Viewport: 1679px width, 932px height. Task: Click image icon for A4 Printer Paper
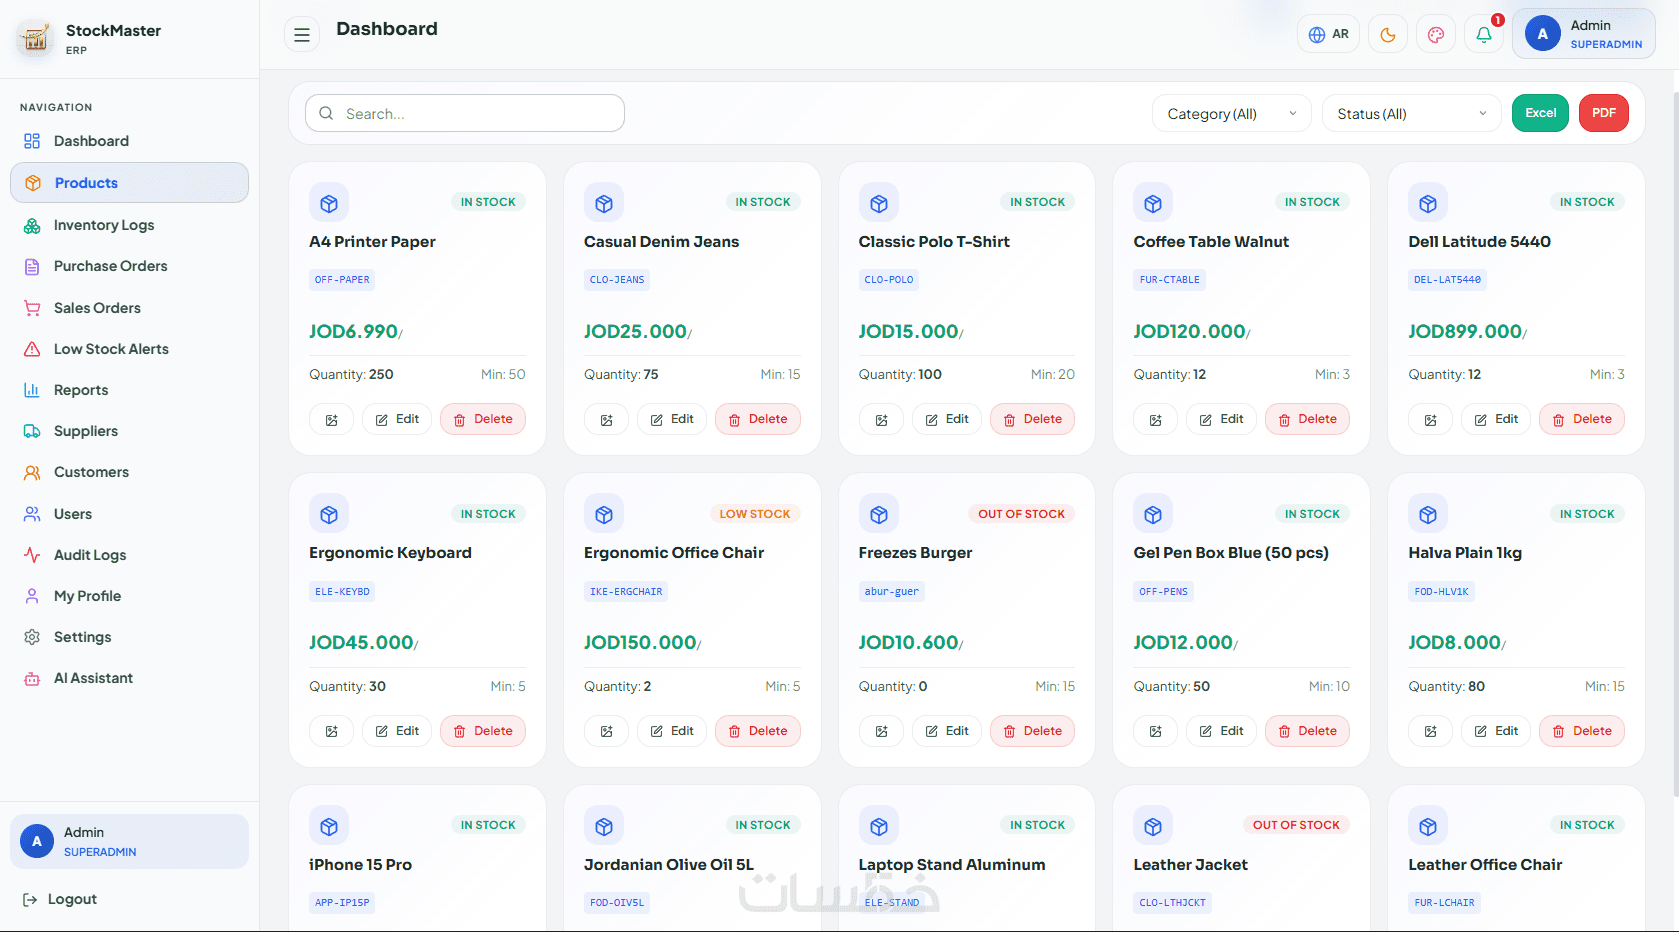tap(331, 420)
